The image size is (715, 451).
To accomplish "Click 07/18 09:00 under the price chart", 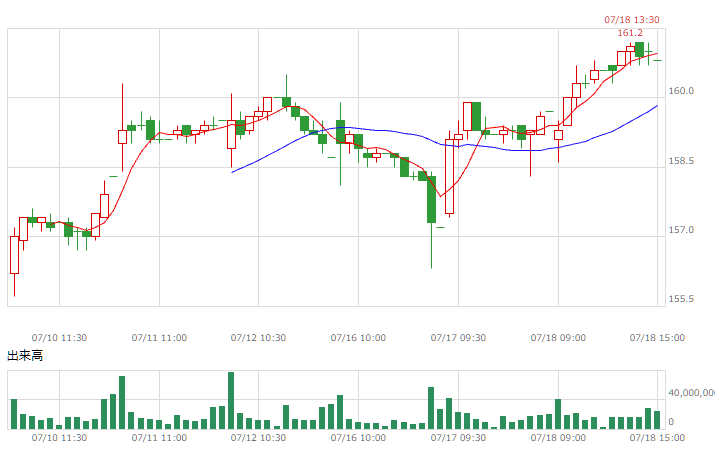I will [x=558, y=338].
